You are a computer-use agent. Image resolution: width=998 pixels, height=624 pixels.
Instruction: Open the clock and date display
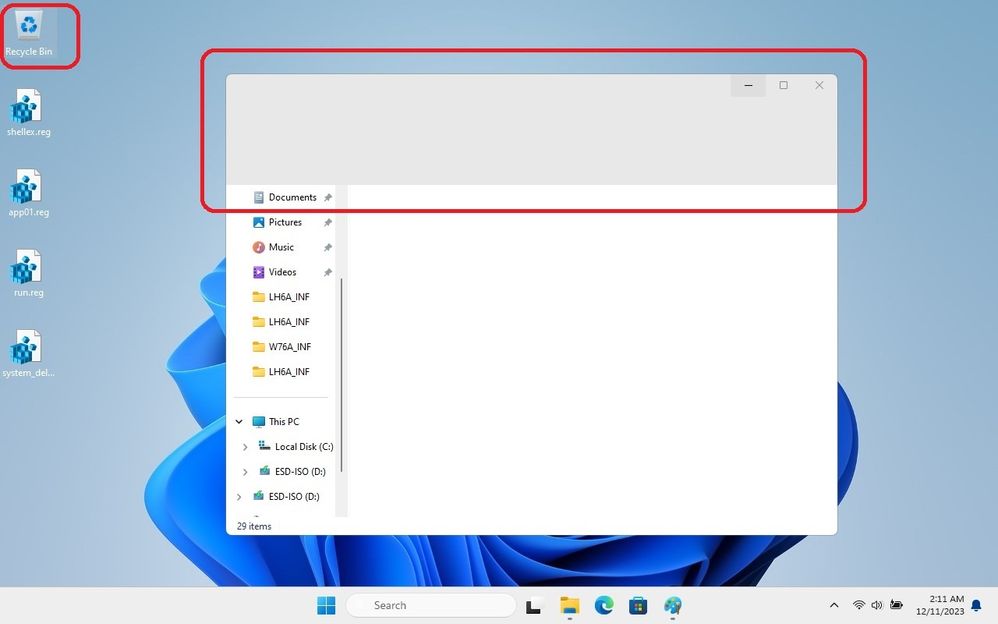coord(940,605)
